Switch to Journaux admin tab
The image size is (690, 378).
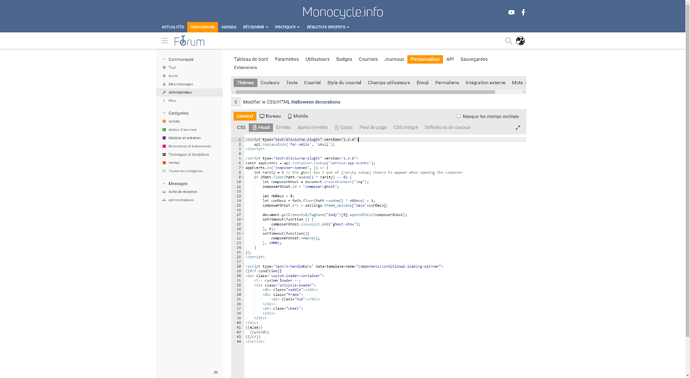394,59
